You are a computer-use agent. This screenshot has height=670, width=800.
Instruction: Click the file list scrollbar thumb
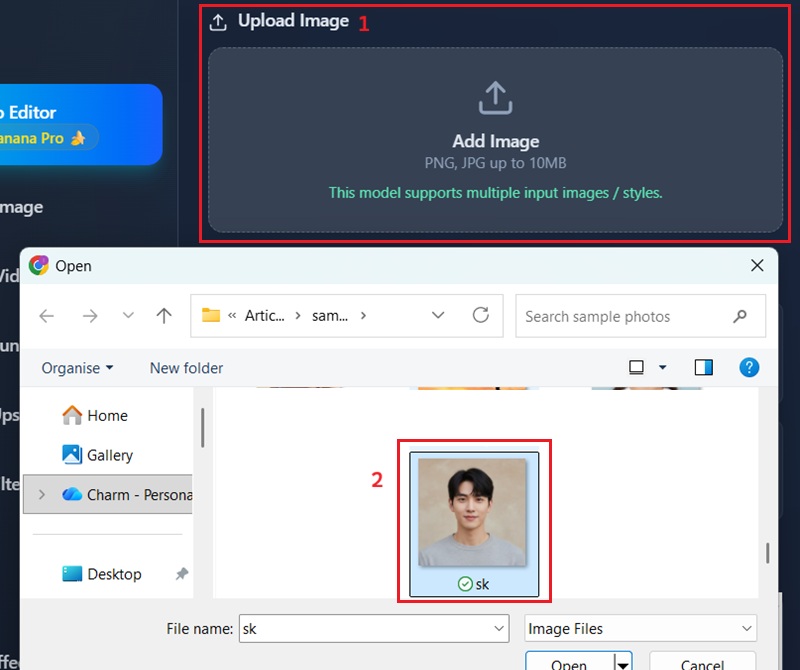pos(767,553)
